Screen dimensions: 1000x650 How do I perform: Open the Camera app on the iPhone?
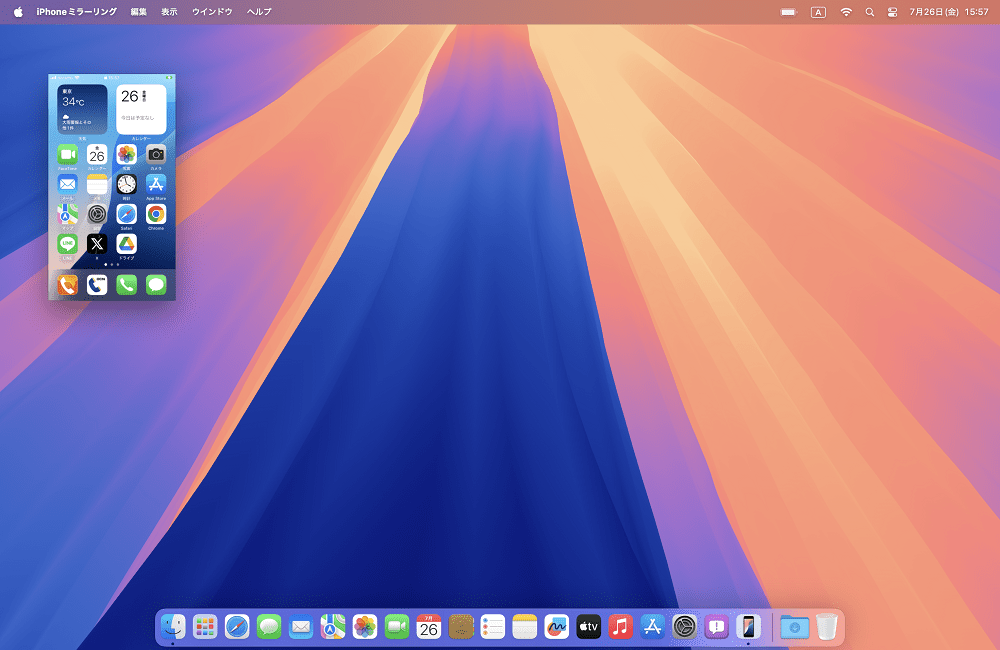click(x=156, y=154)
